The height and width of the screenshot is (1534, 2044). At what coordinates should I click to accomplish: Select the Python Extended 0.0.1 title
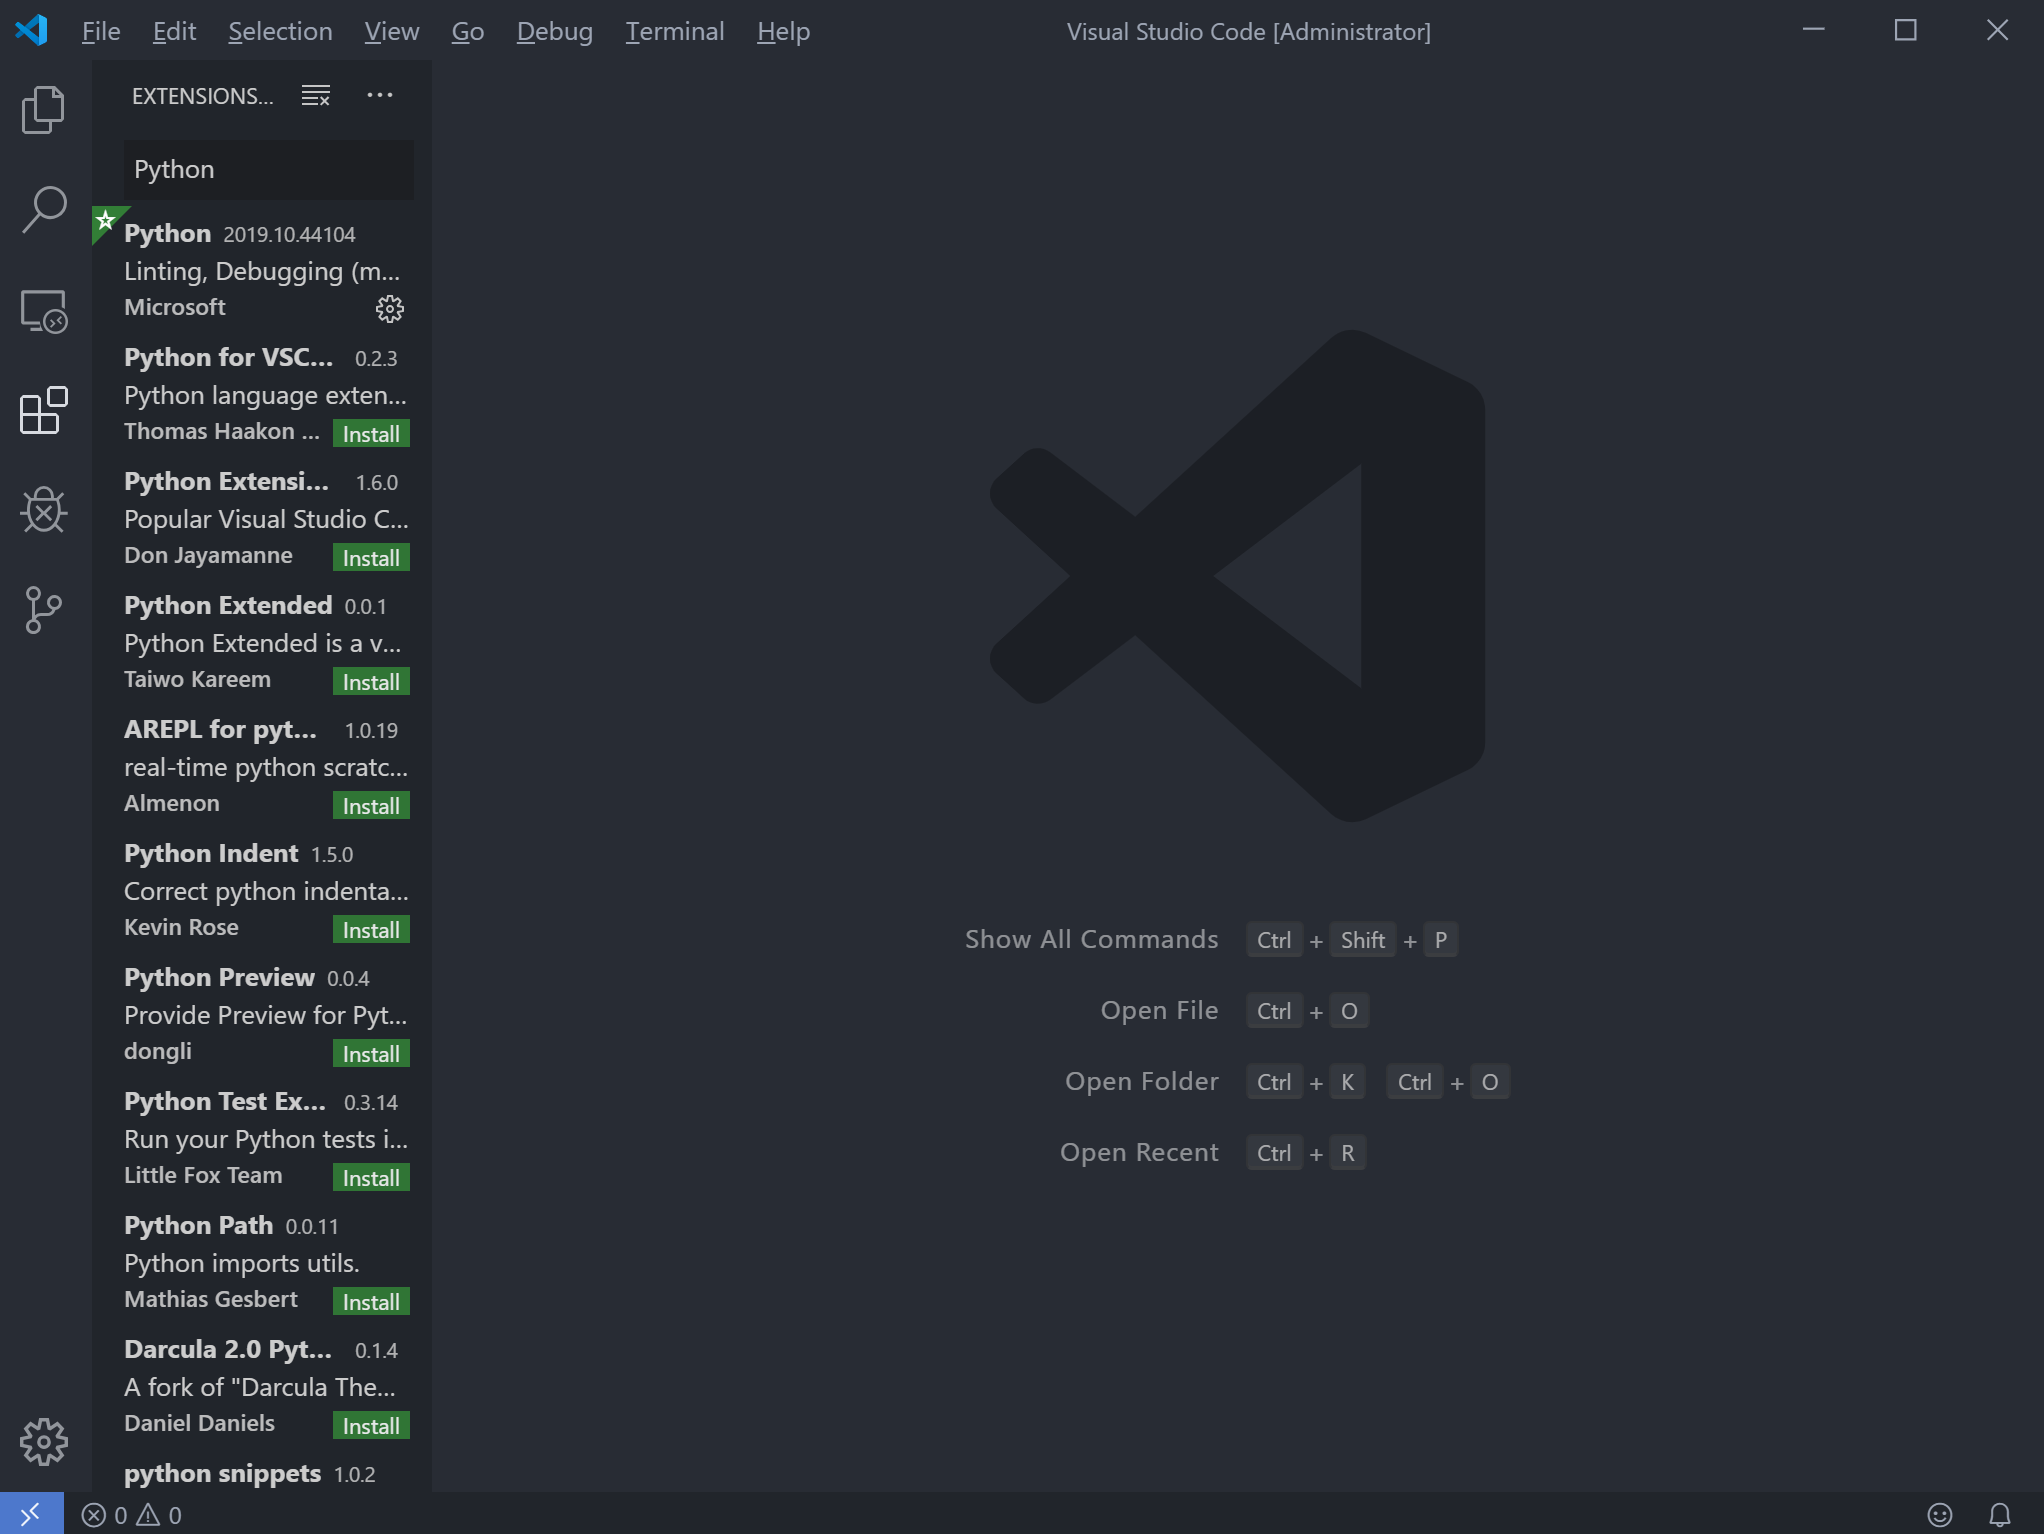click(x=228, y=605)
